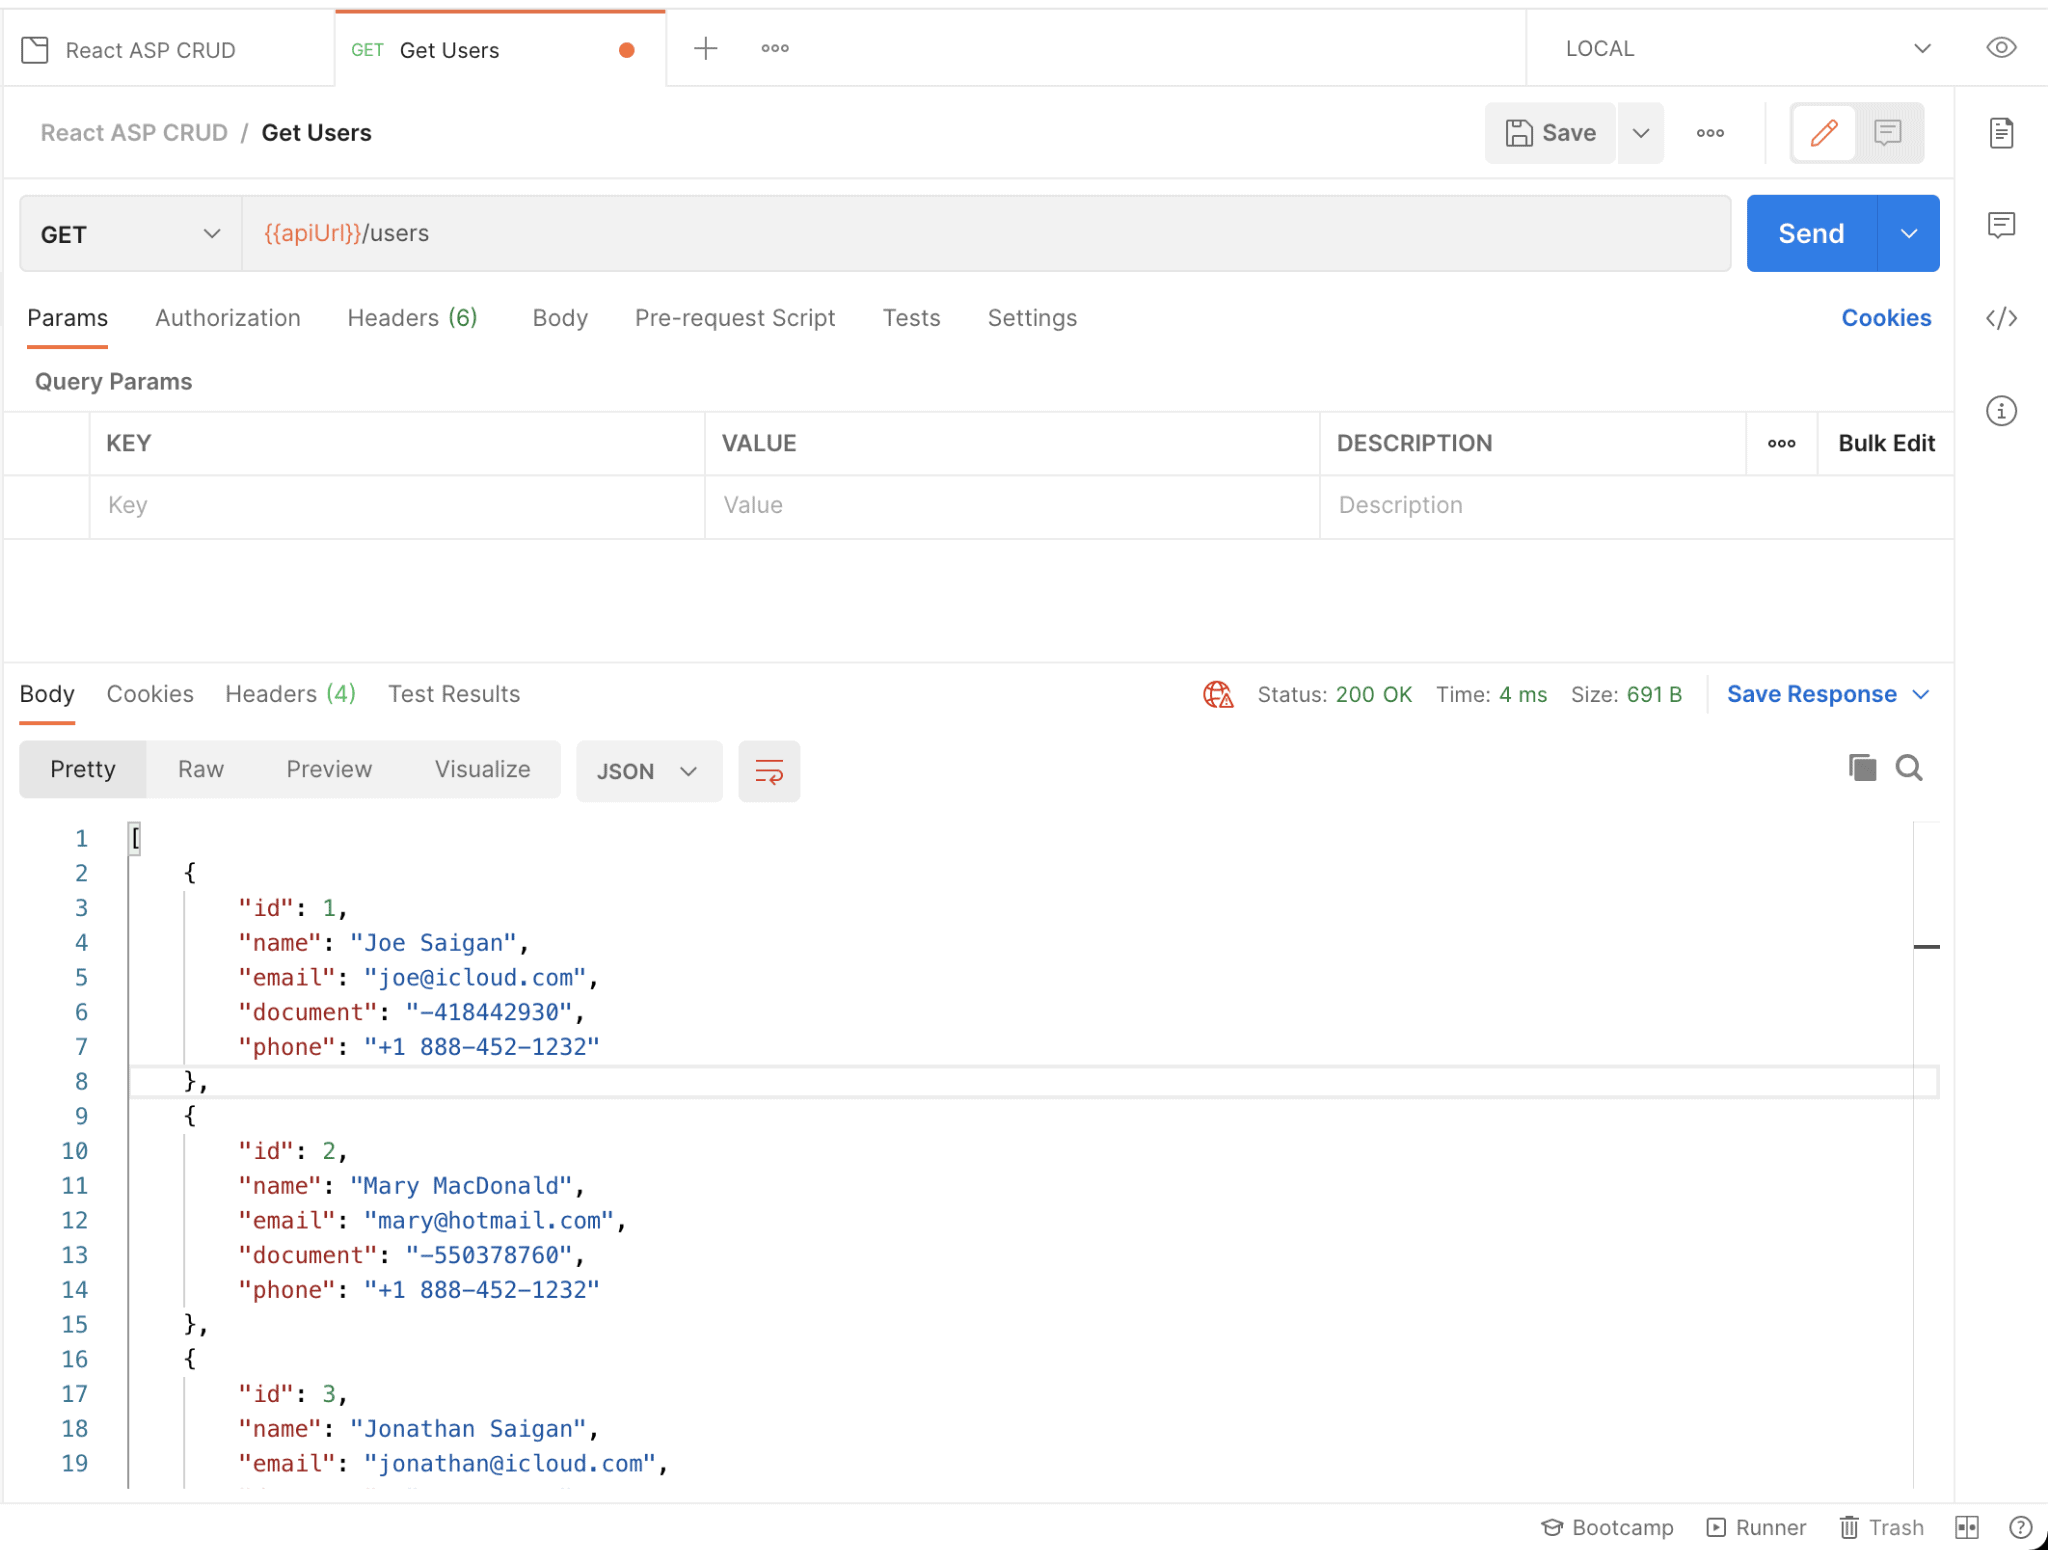Click the response scrollbar marker
2048x1550 pixels.
tap(1926, 946)
